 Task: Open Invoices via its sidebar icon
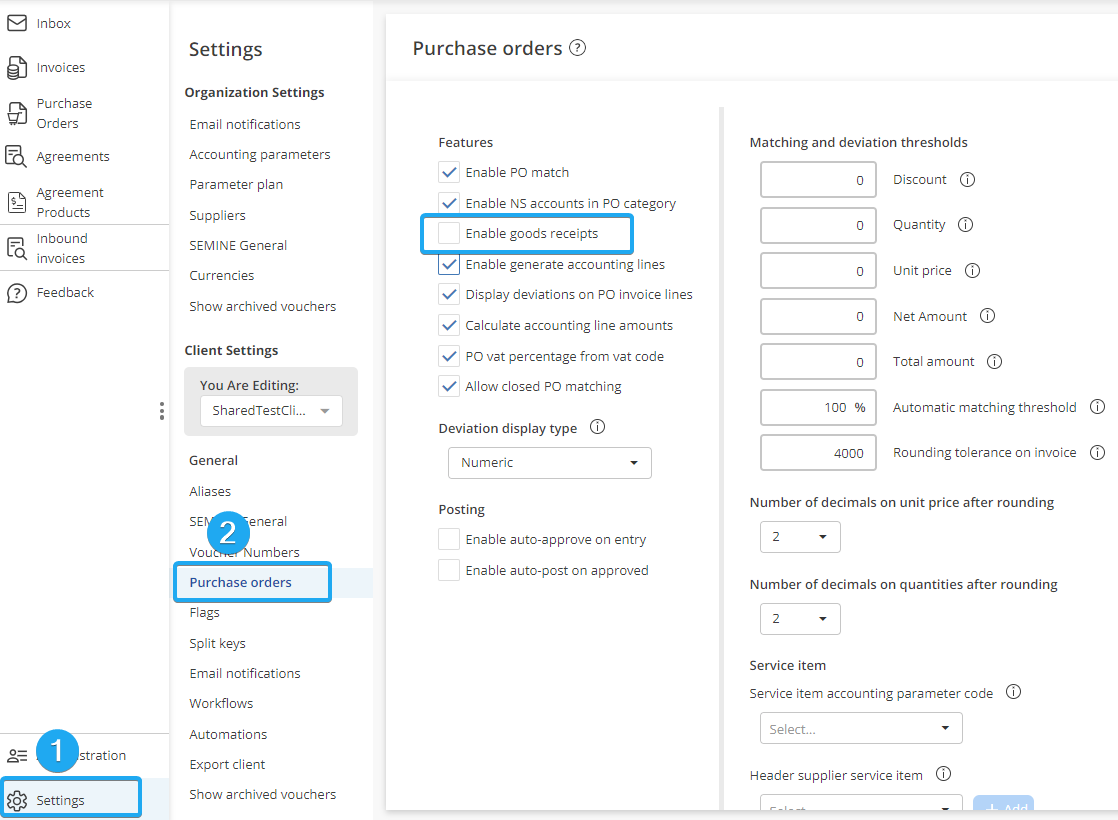coord(17,68)
